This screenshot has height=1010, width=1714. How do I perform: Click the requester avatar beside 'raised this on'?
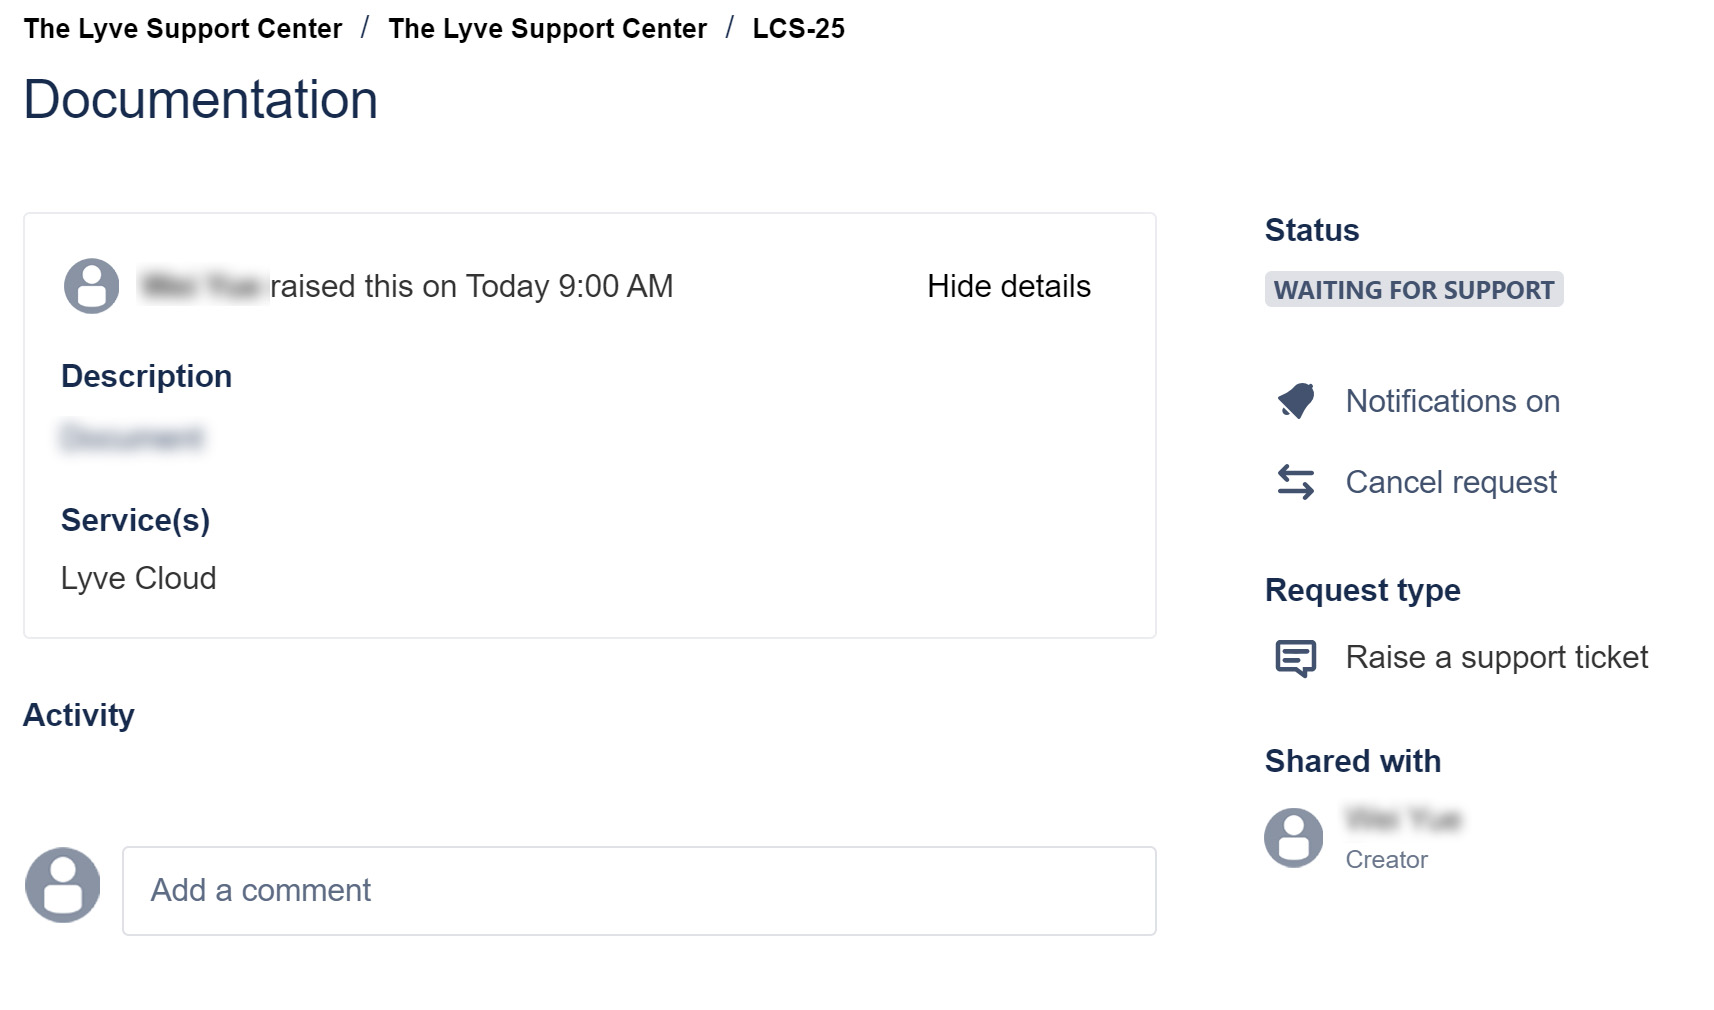point(92,286)
